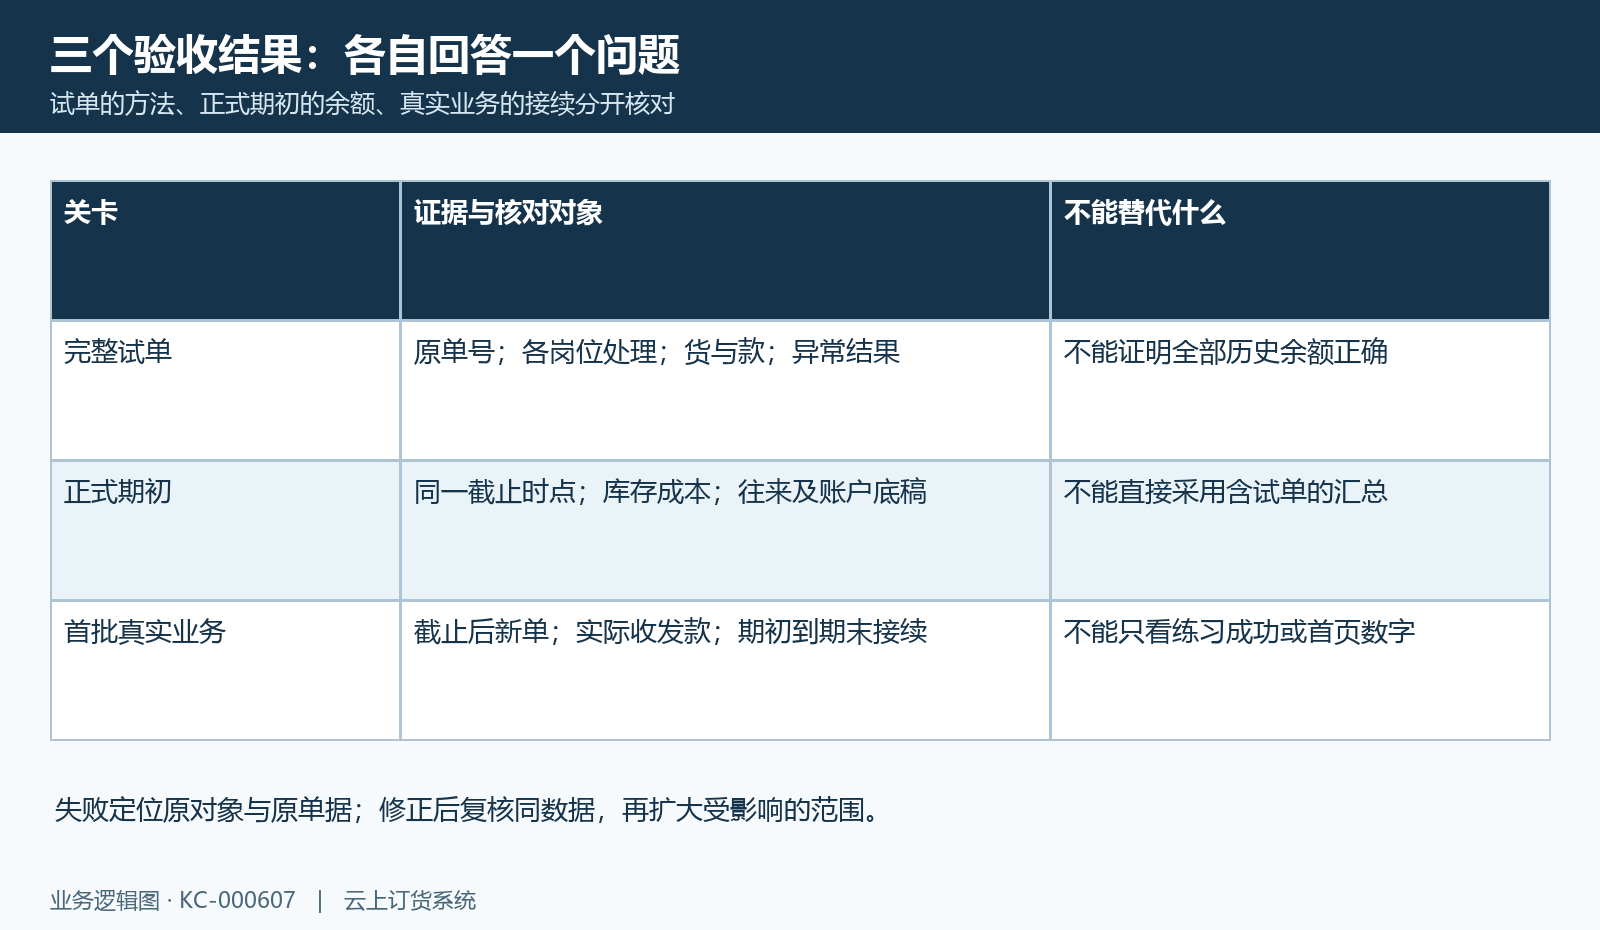Click the column header 证据与核对对象
The width and height of the screenshot is (1600, 930).
point(725,251)
